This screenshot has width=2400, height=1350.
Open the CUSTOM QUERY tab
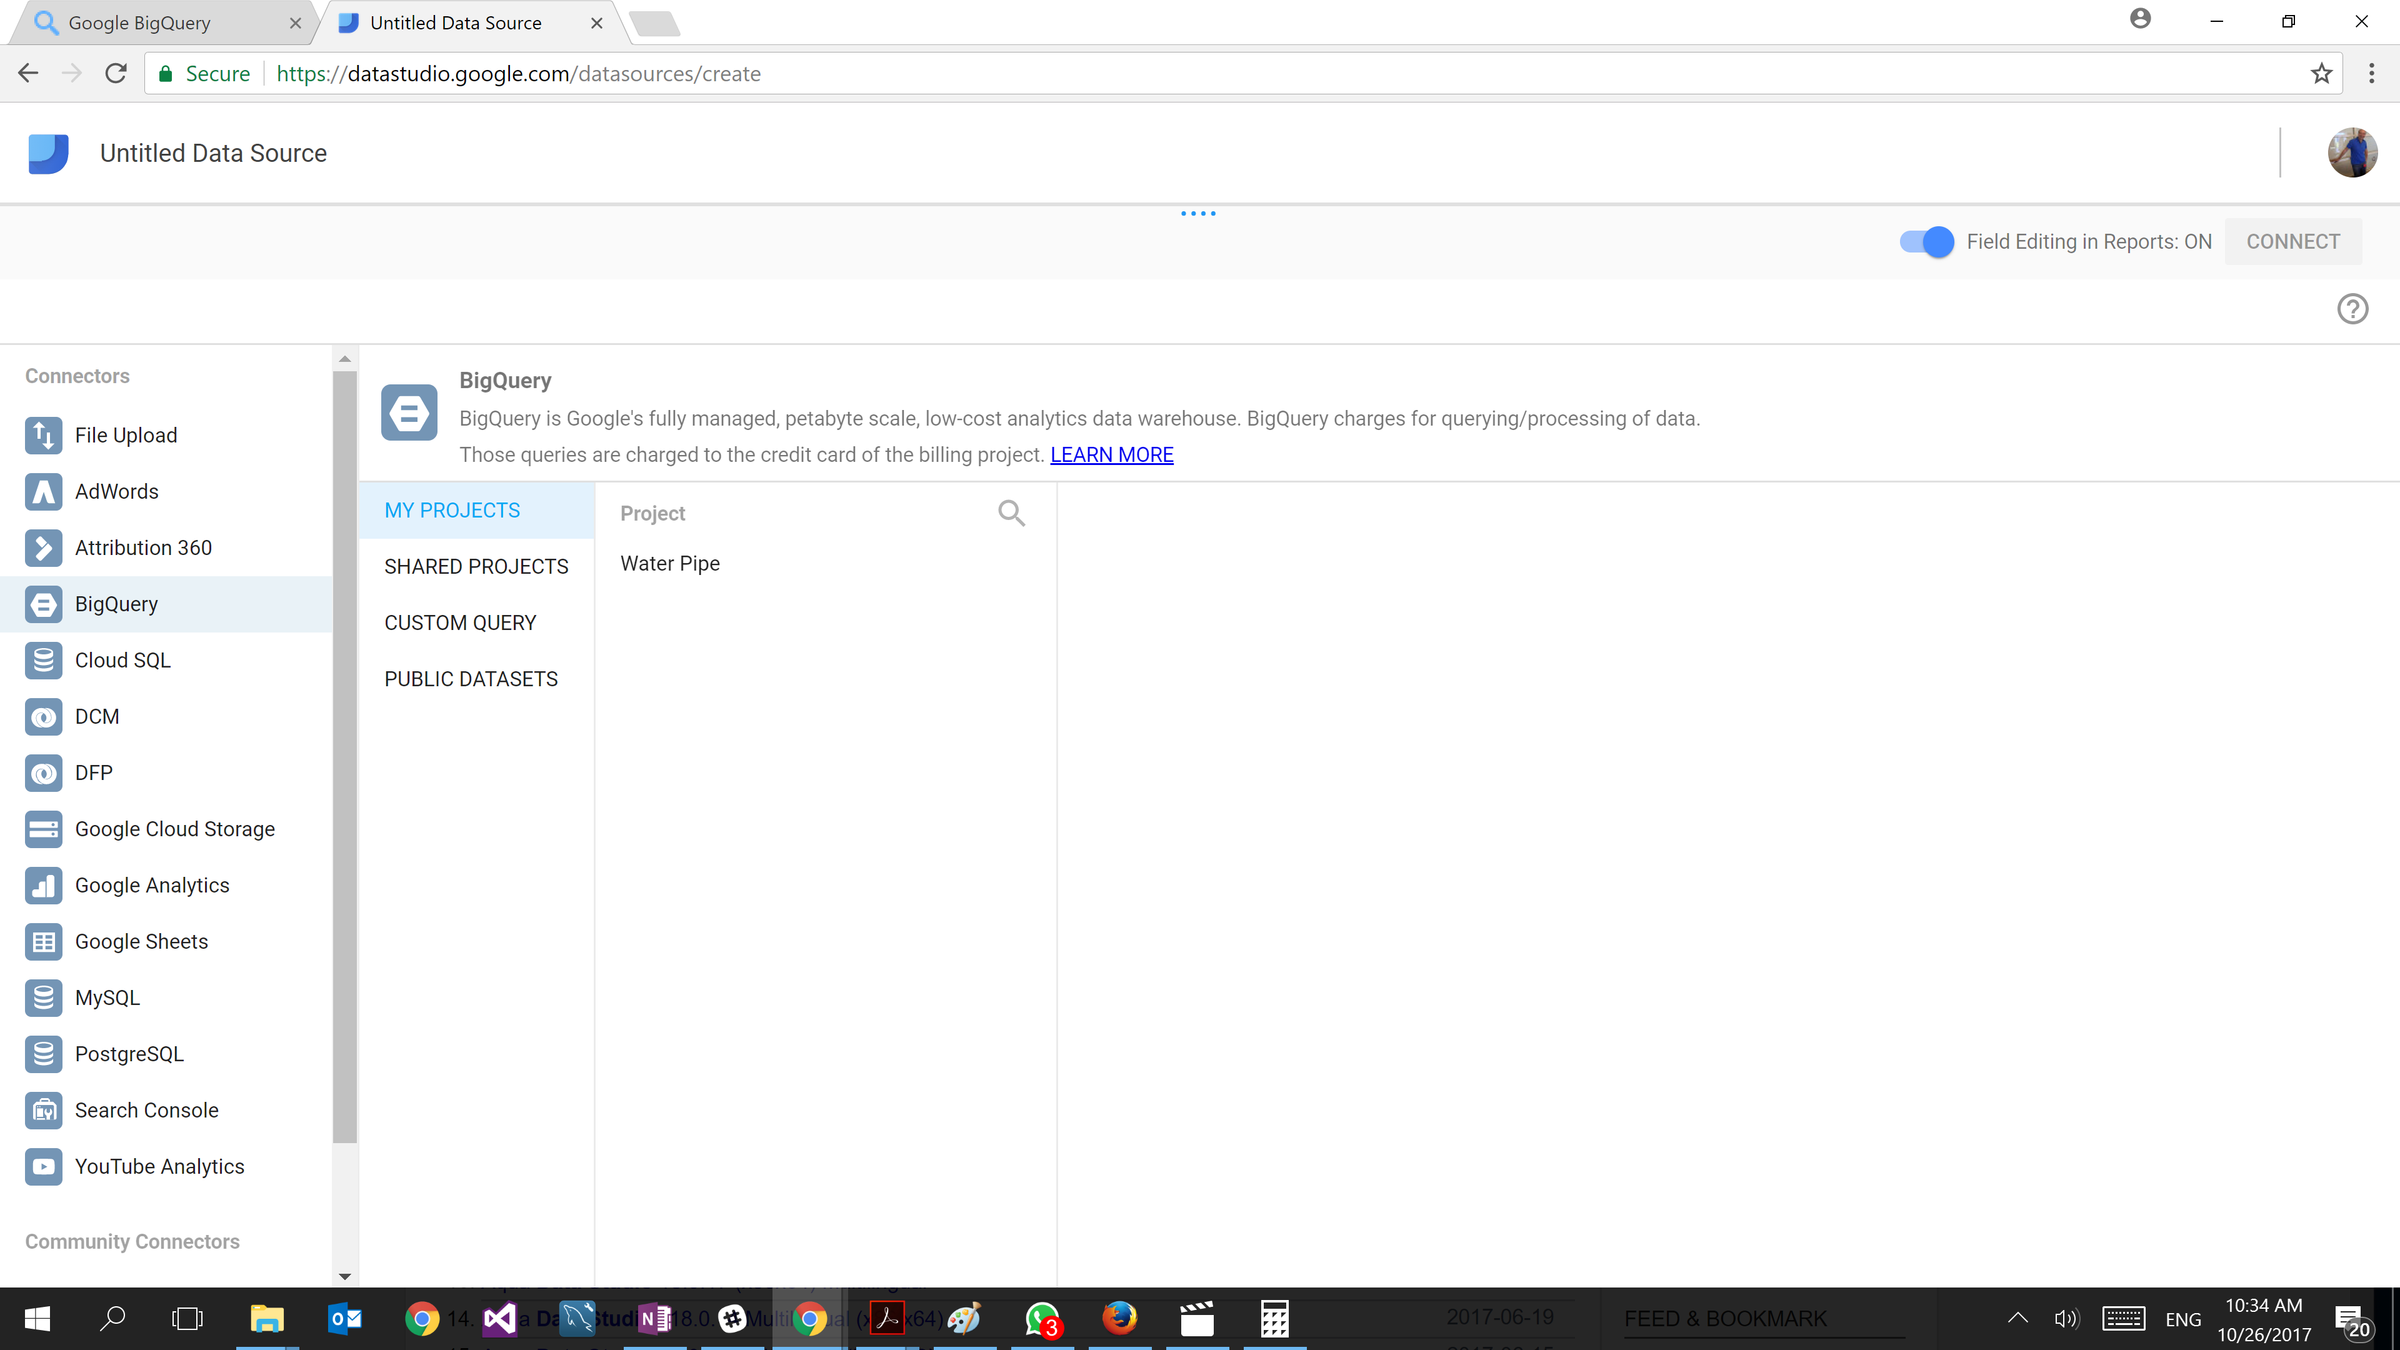point(477,623)
